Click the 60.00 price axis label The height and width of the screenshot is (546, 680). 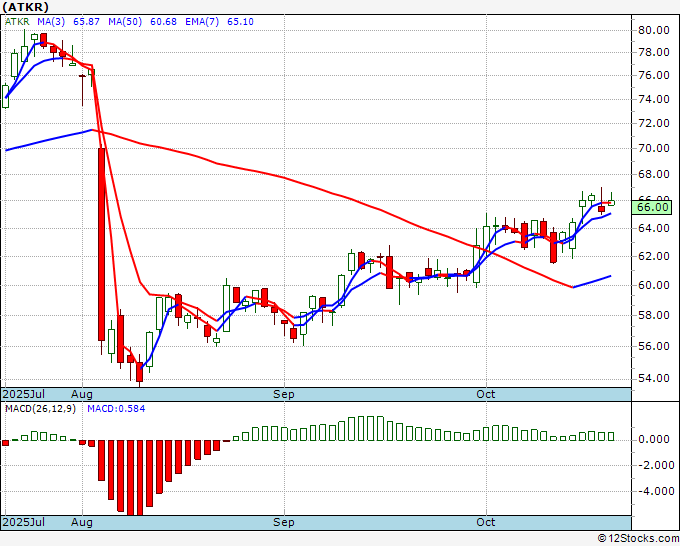(654, 285)
